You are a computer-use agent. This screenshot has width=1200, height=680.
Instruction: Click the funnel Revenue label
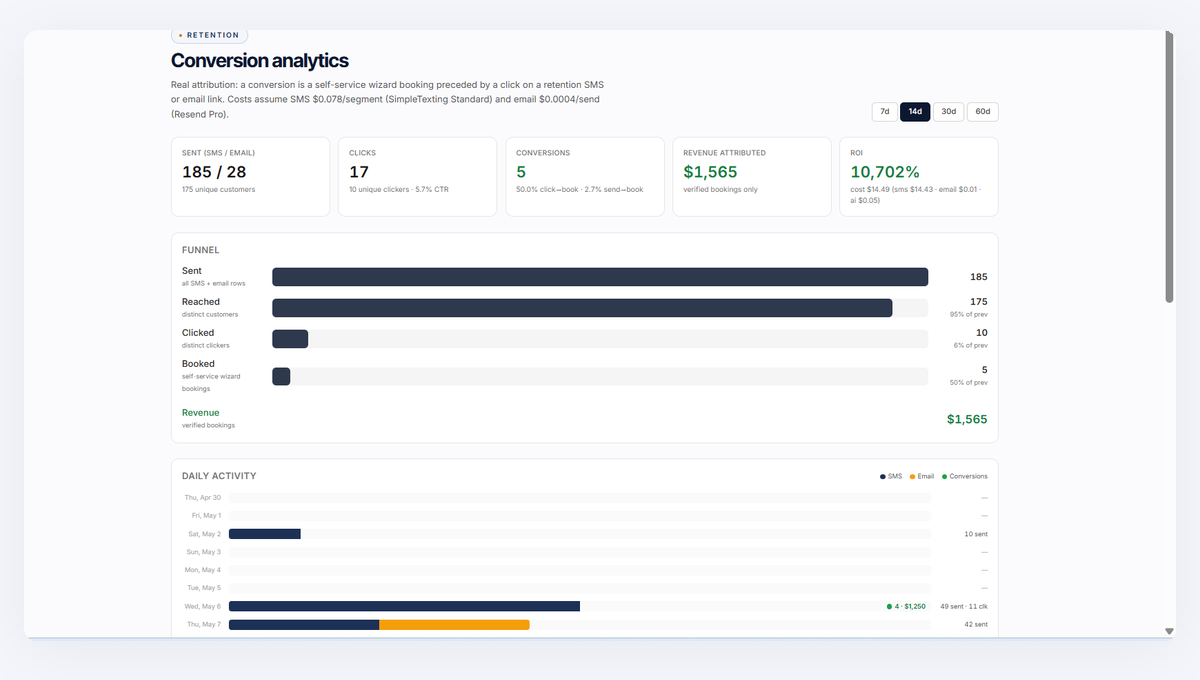(x=200, y=412)
